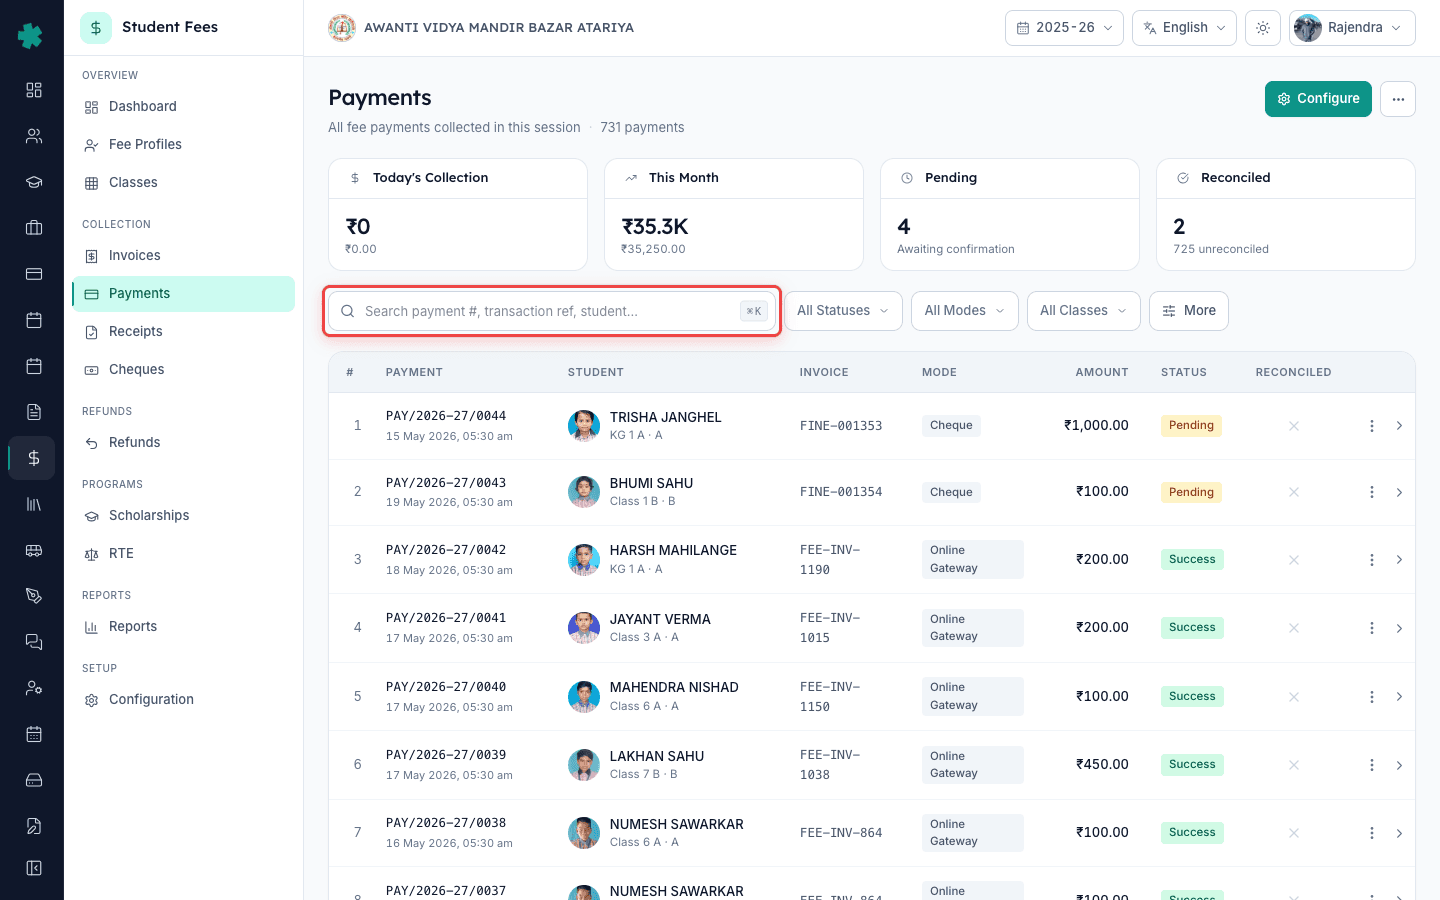Click the Pending status badge for TRISHA JANGHEL
The image size is (1440, 900).
click(1191, 426)
